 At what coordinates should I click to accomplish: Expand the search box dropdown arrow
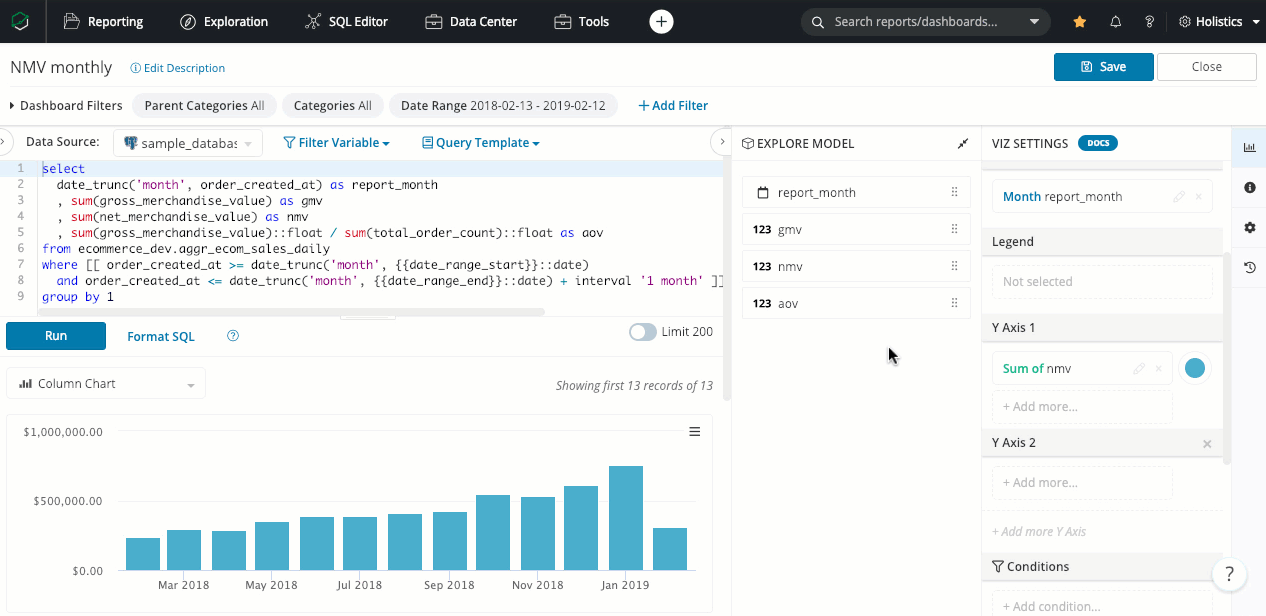pyautogui.click(x=1034, y=21)
